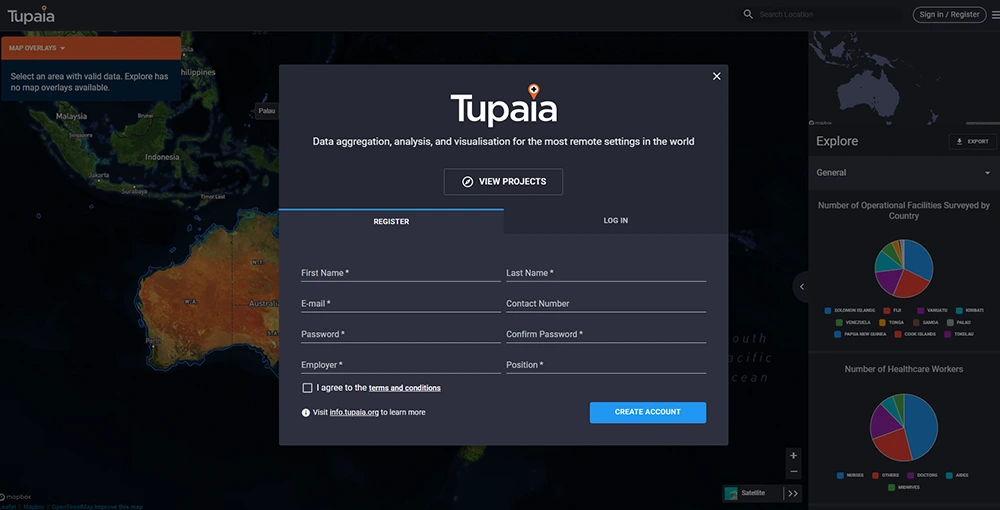Click the View Projects button
1000x510 pixels.
(503, 182)
